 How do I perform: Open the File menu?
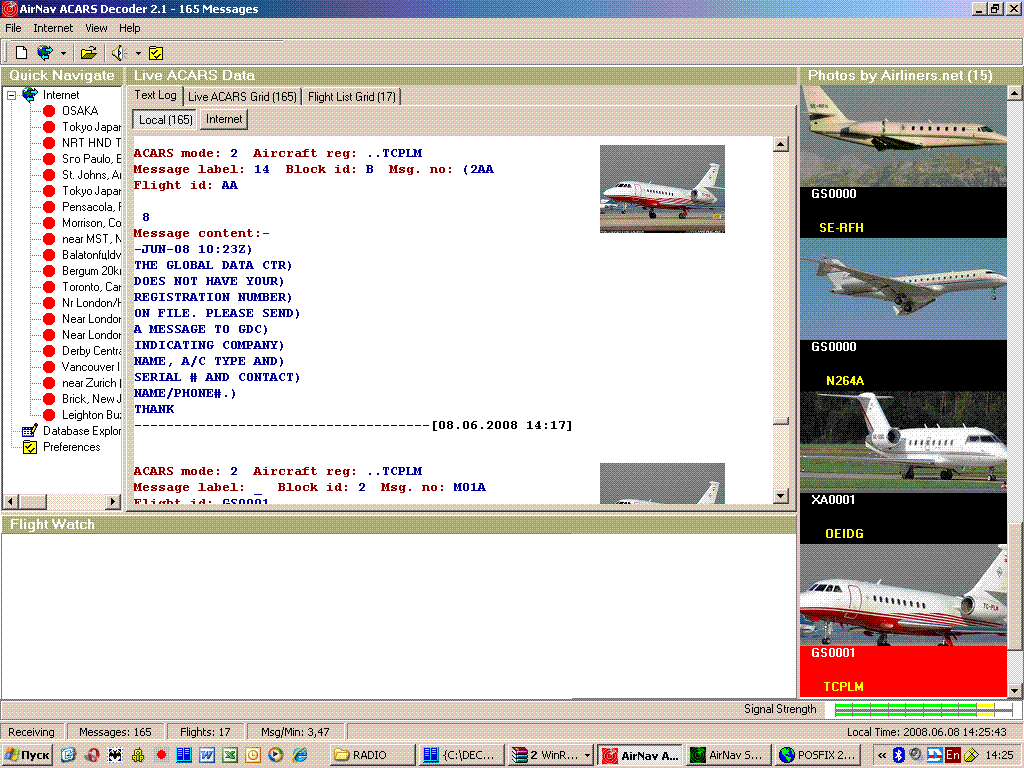pos(13,28)
